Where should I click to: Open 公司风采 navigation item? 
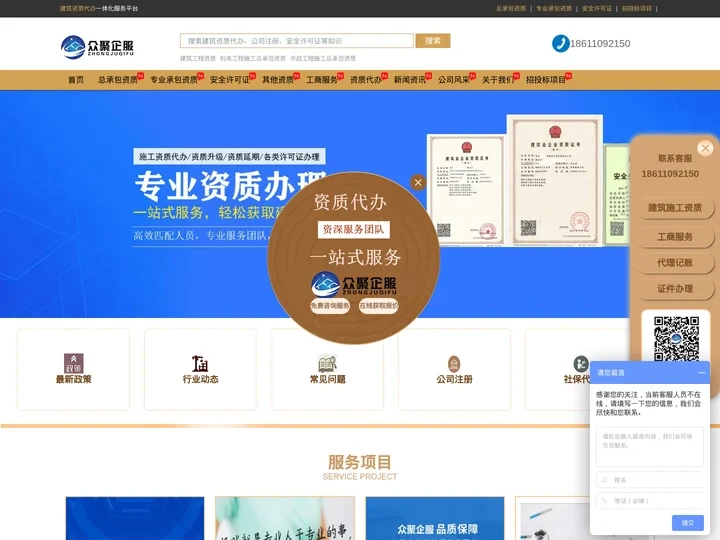(x=454, y=80)
